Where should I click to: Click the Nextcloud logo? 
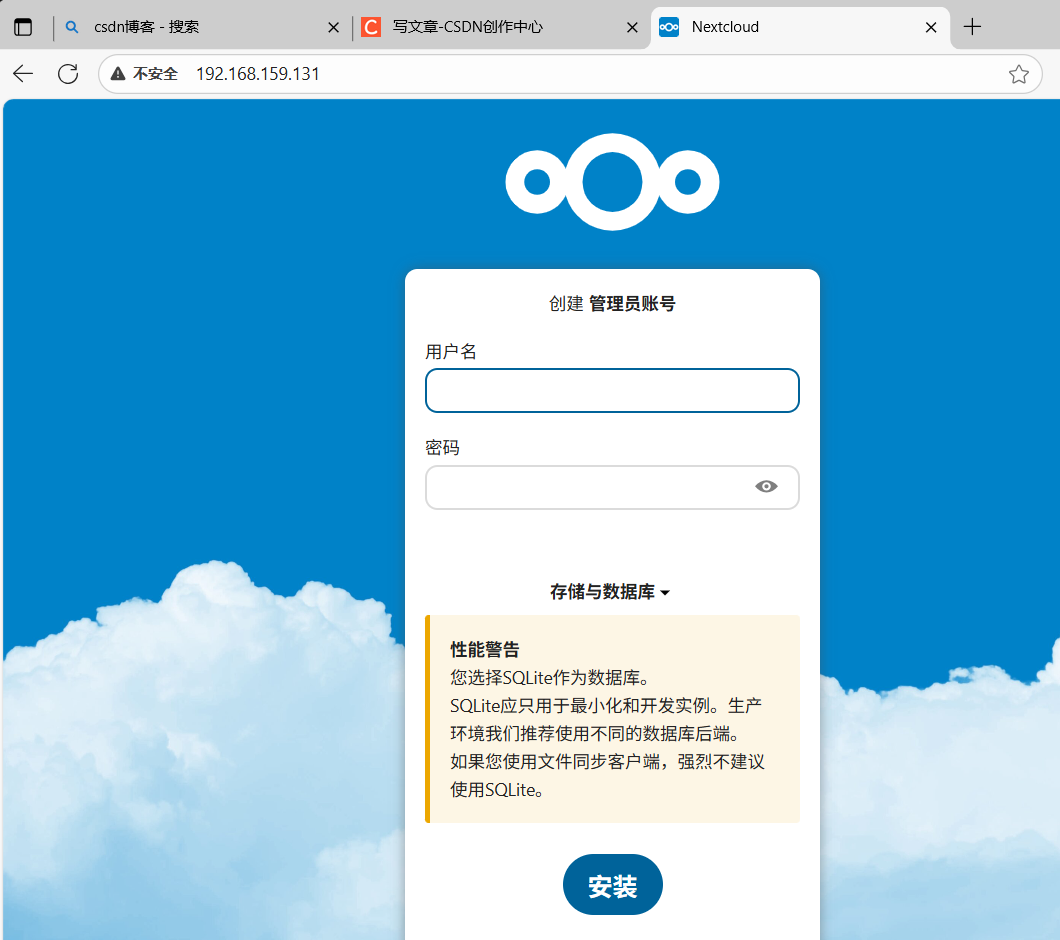[x=612, y=182]
